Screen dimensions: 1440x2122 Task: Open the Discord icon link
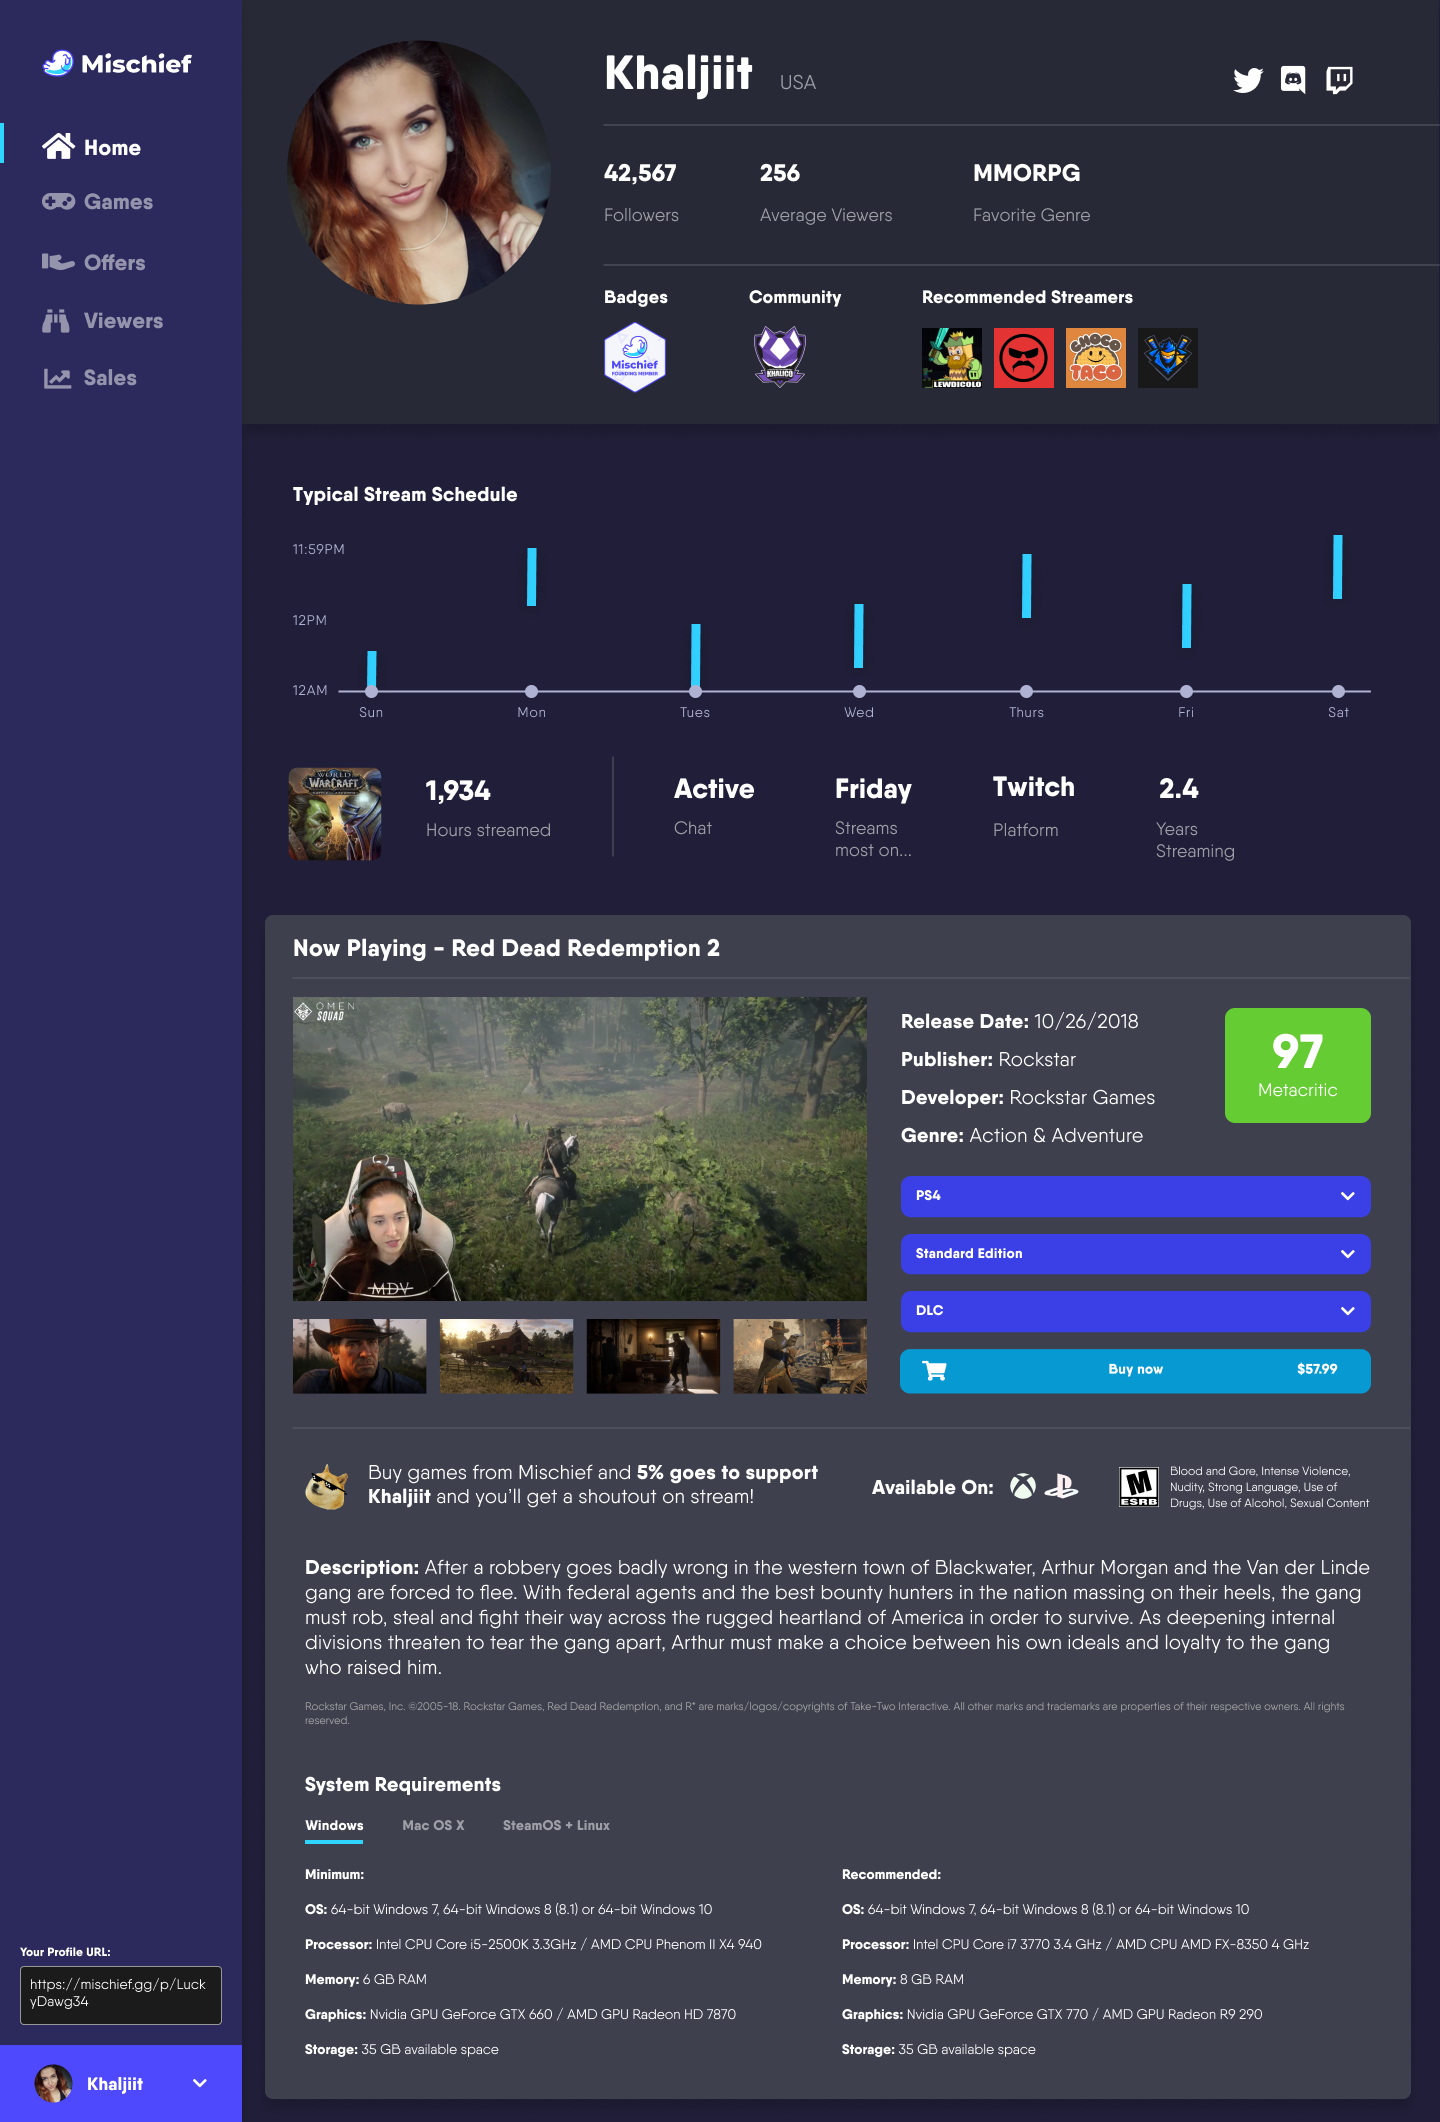[x=1293, y=80]
